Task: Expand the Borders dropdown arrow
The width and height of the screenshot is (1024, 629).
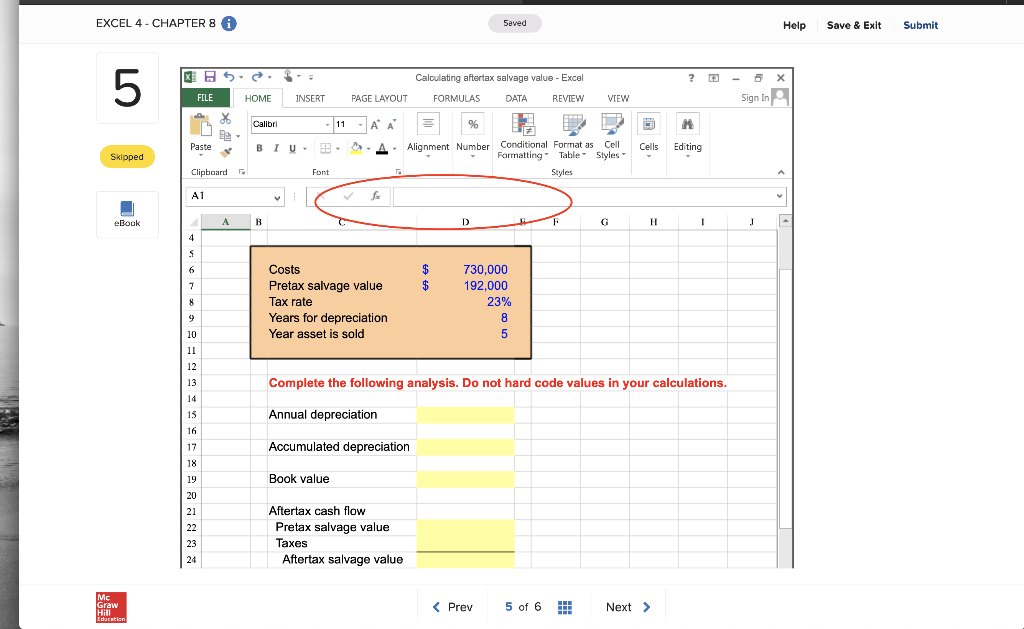Action: tap(338, 148)
